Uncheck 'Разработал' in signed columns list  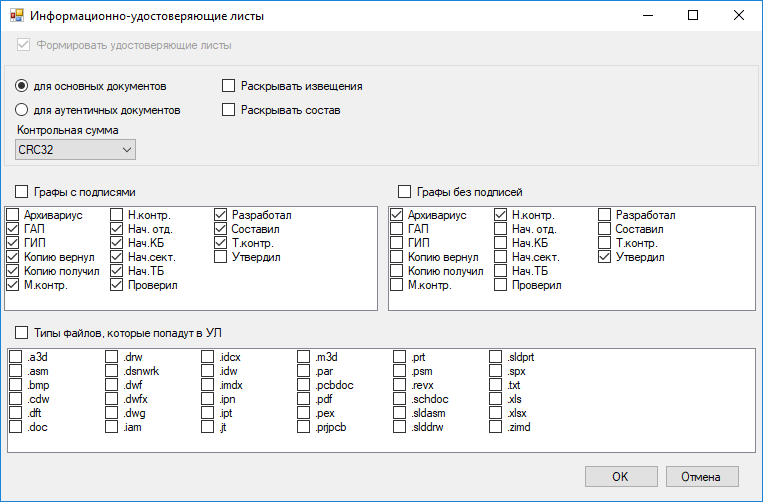(x=221, y=215)
